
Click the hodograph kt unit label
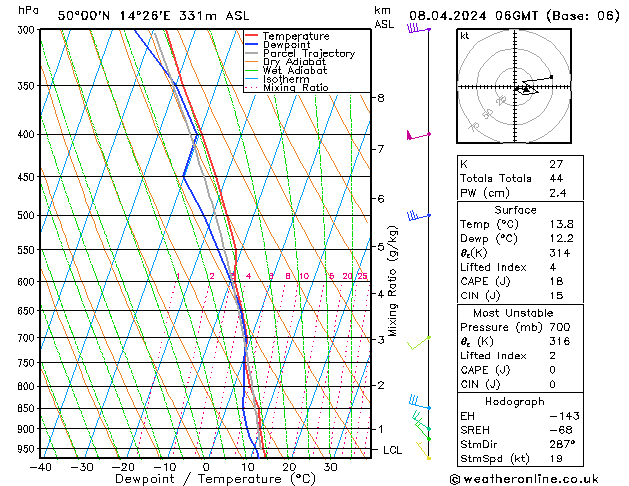465,36
